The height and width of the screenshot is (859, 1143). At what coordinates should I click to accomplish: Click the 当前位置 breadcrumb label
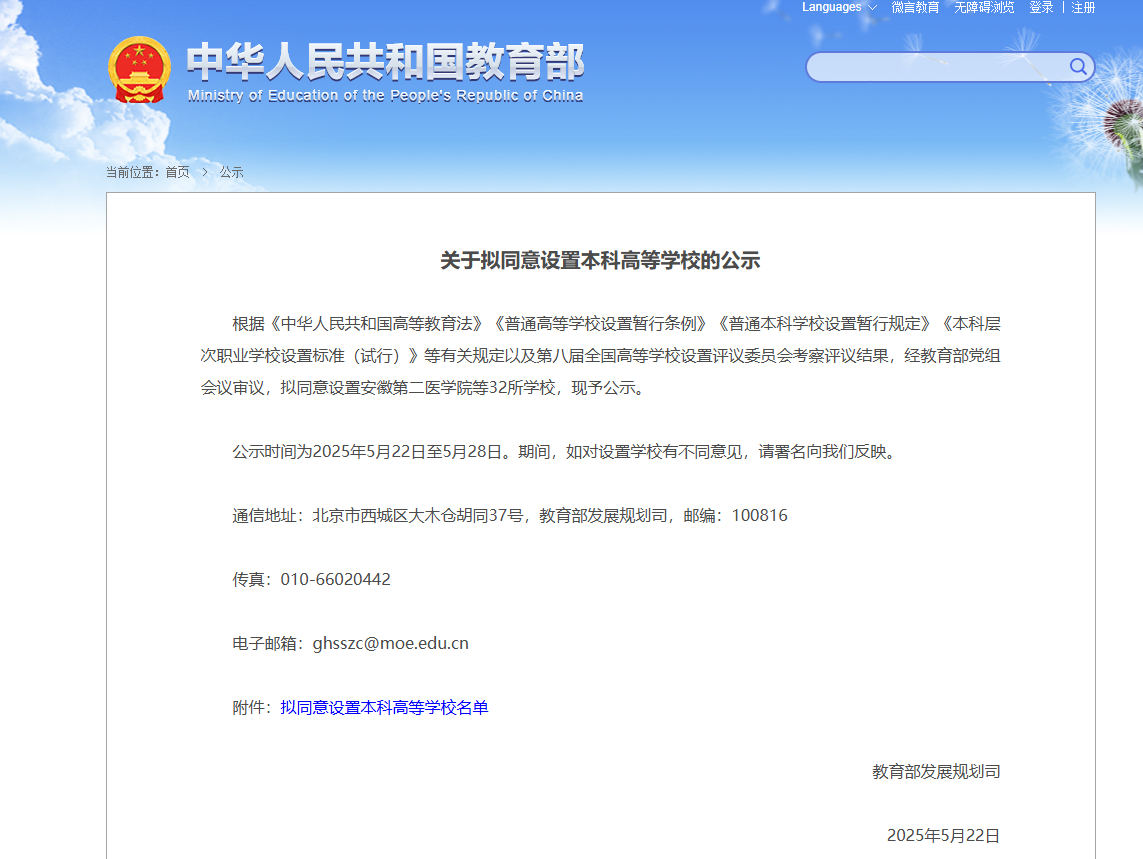(131, 172)
